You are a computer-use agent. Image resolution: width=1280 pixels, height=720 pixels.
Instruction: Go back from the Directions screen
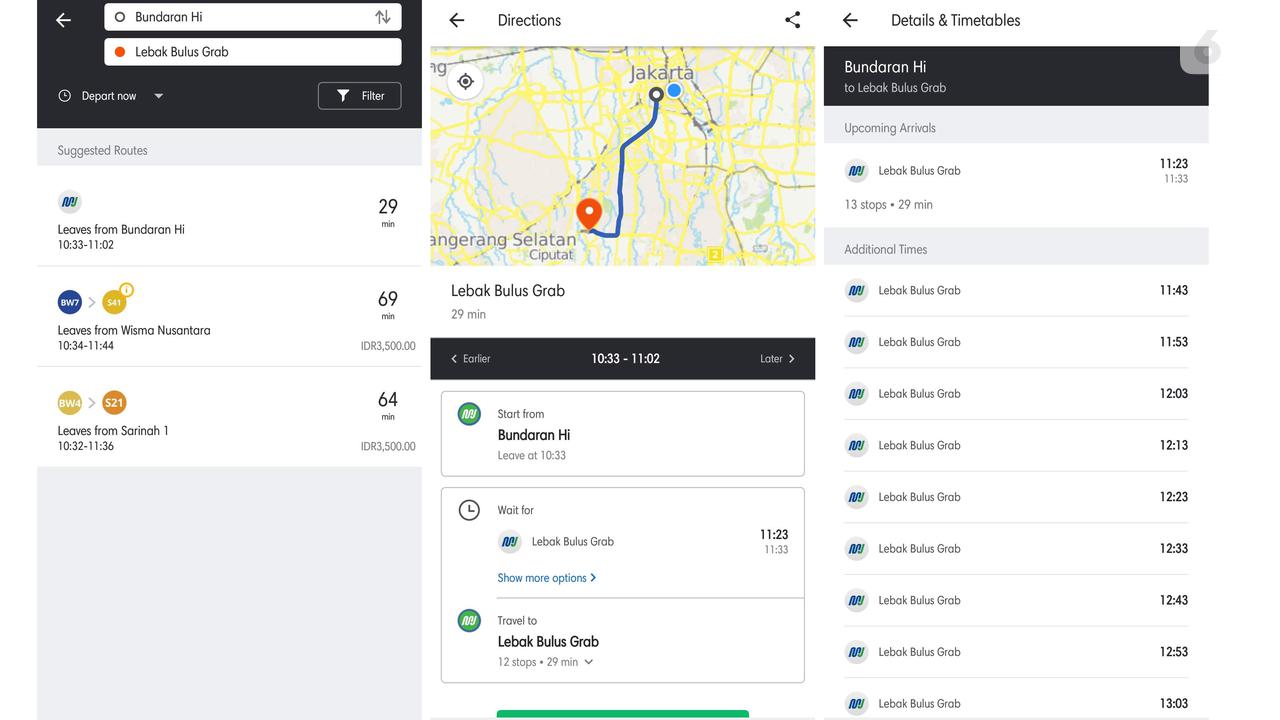[457, 20]
